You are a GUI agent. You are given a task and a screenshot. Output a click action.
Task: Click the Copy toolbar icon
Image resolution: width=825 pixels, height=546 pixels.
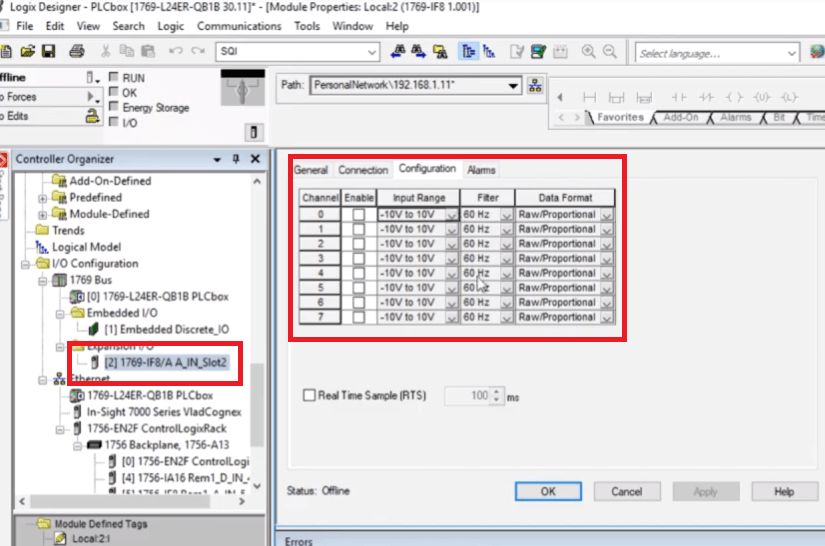[x=126, y=51]
